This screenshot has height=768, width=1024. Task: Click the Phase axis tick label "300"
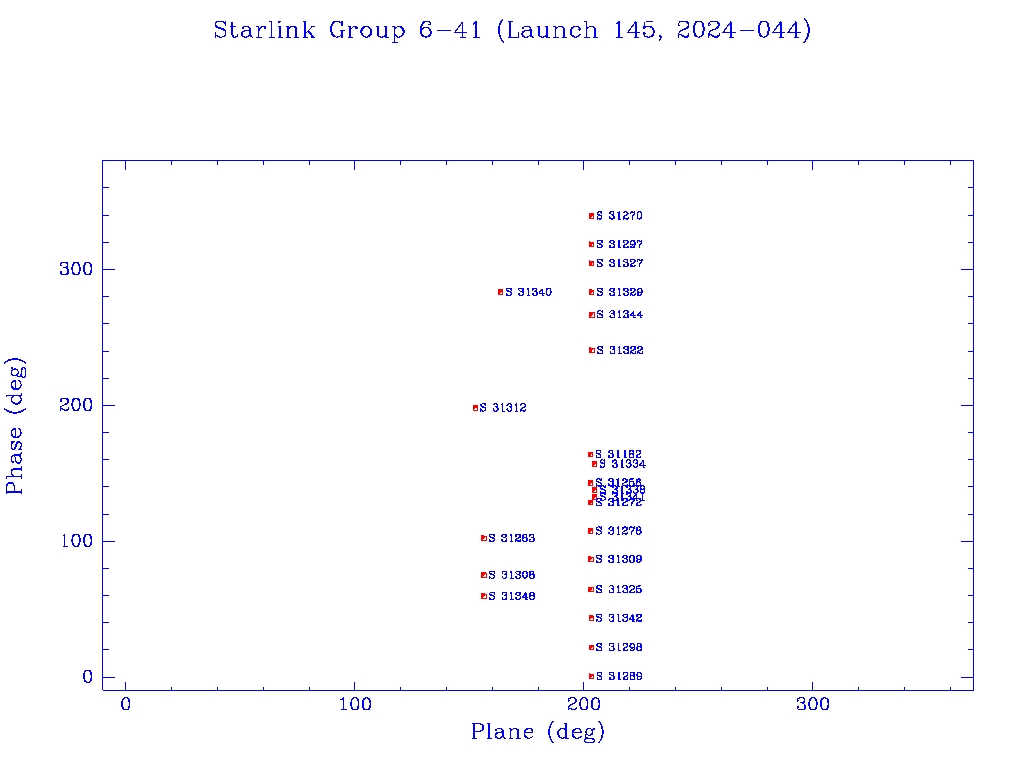click(x=76, y=269)
